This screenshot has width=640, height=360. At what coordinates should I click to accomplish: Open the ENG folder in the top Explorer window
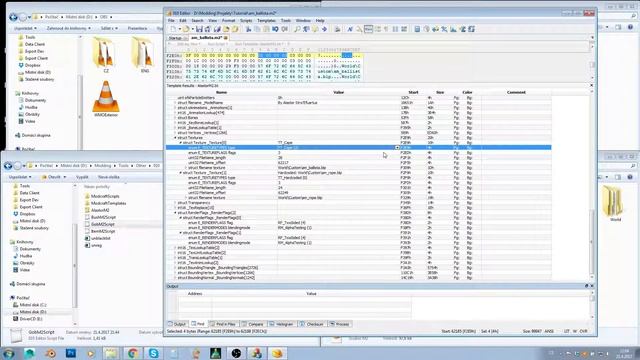142,55
